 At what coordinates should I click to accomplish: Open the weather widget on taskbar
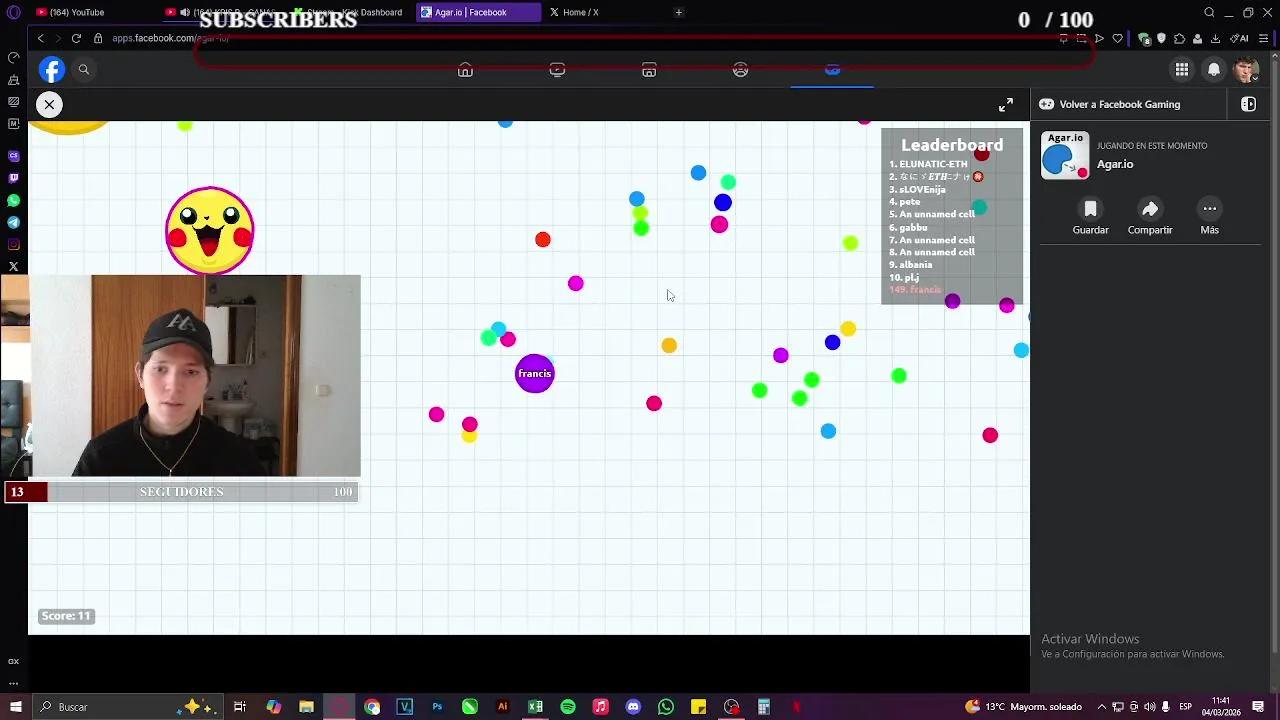[x=1023, y=707]
